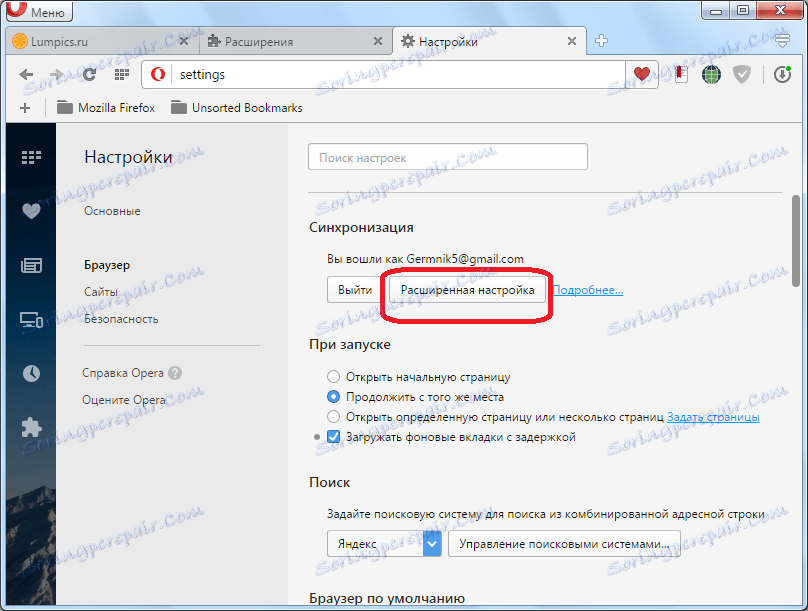This screenshot has height=611, width=808.
Task: Click the vertical scrollbar thumb
Action: [x=796, y=241]
